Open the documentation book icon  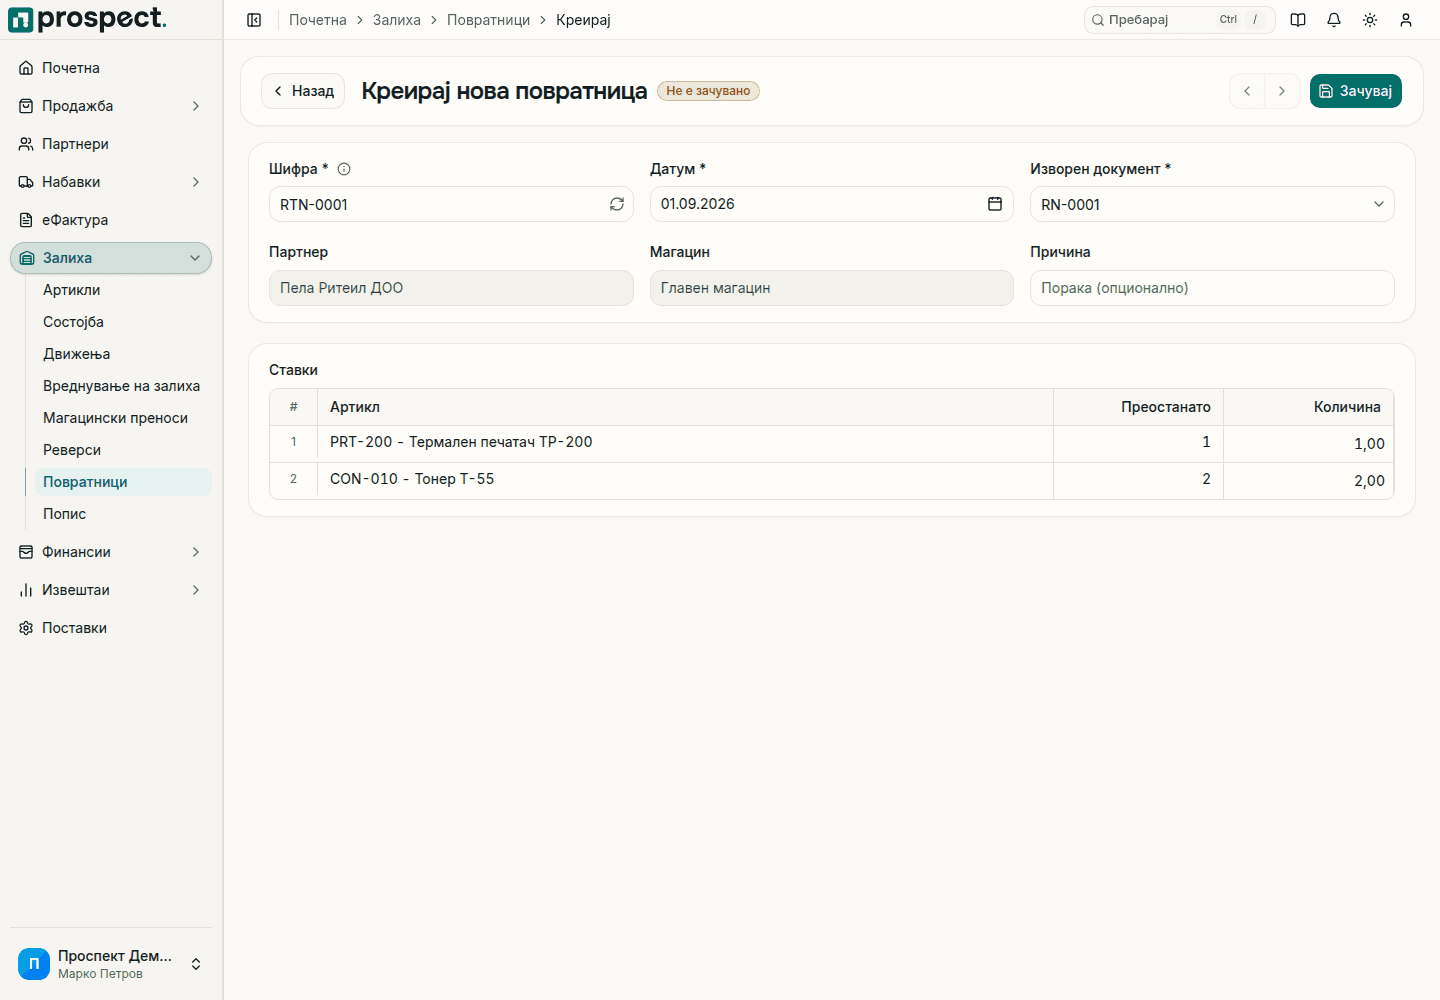(x=1298, y=20)
